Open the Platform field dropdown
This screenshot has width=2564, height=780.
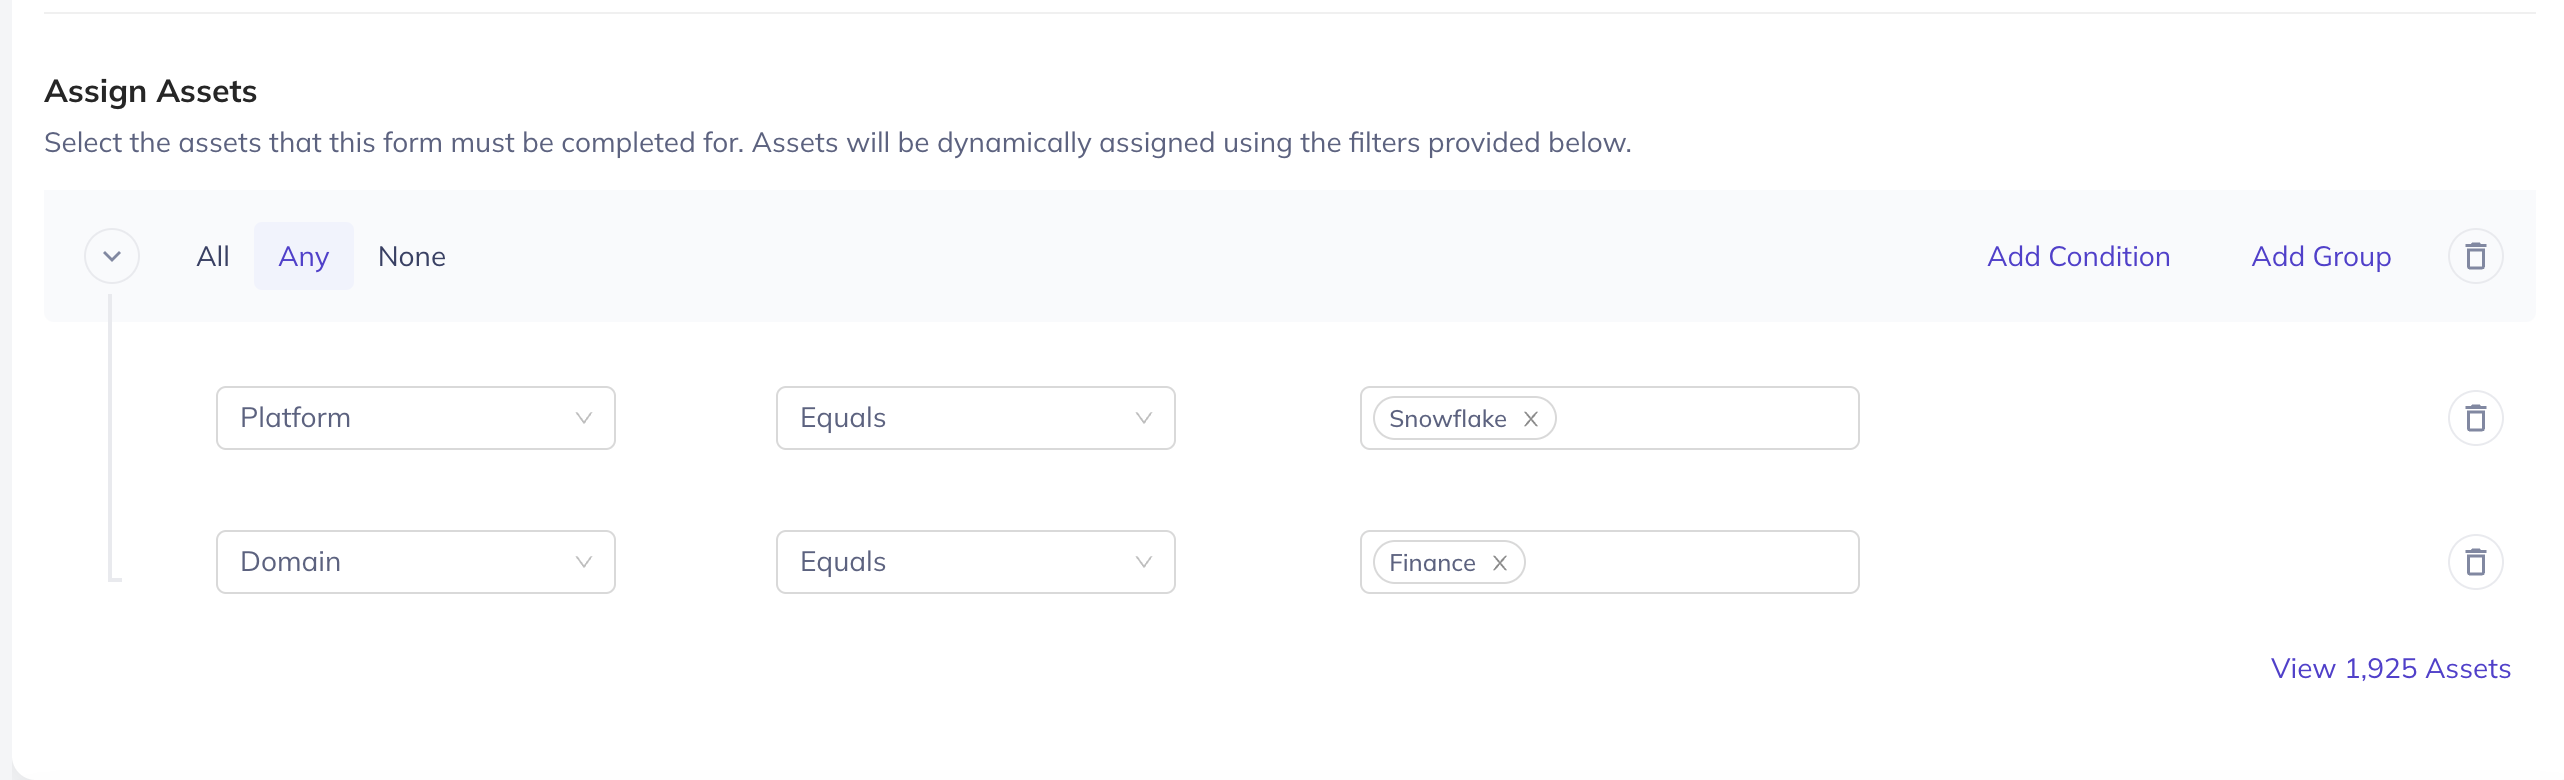point(415,418)
